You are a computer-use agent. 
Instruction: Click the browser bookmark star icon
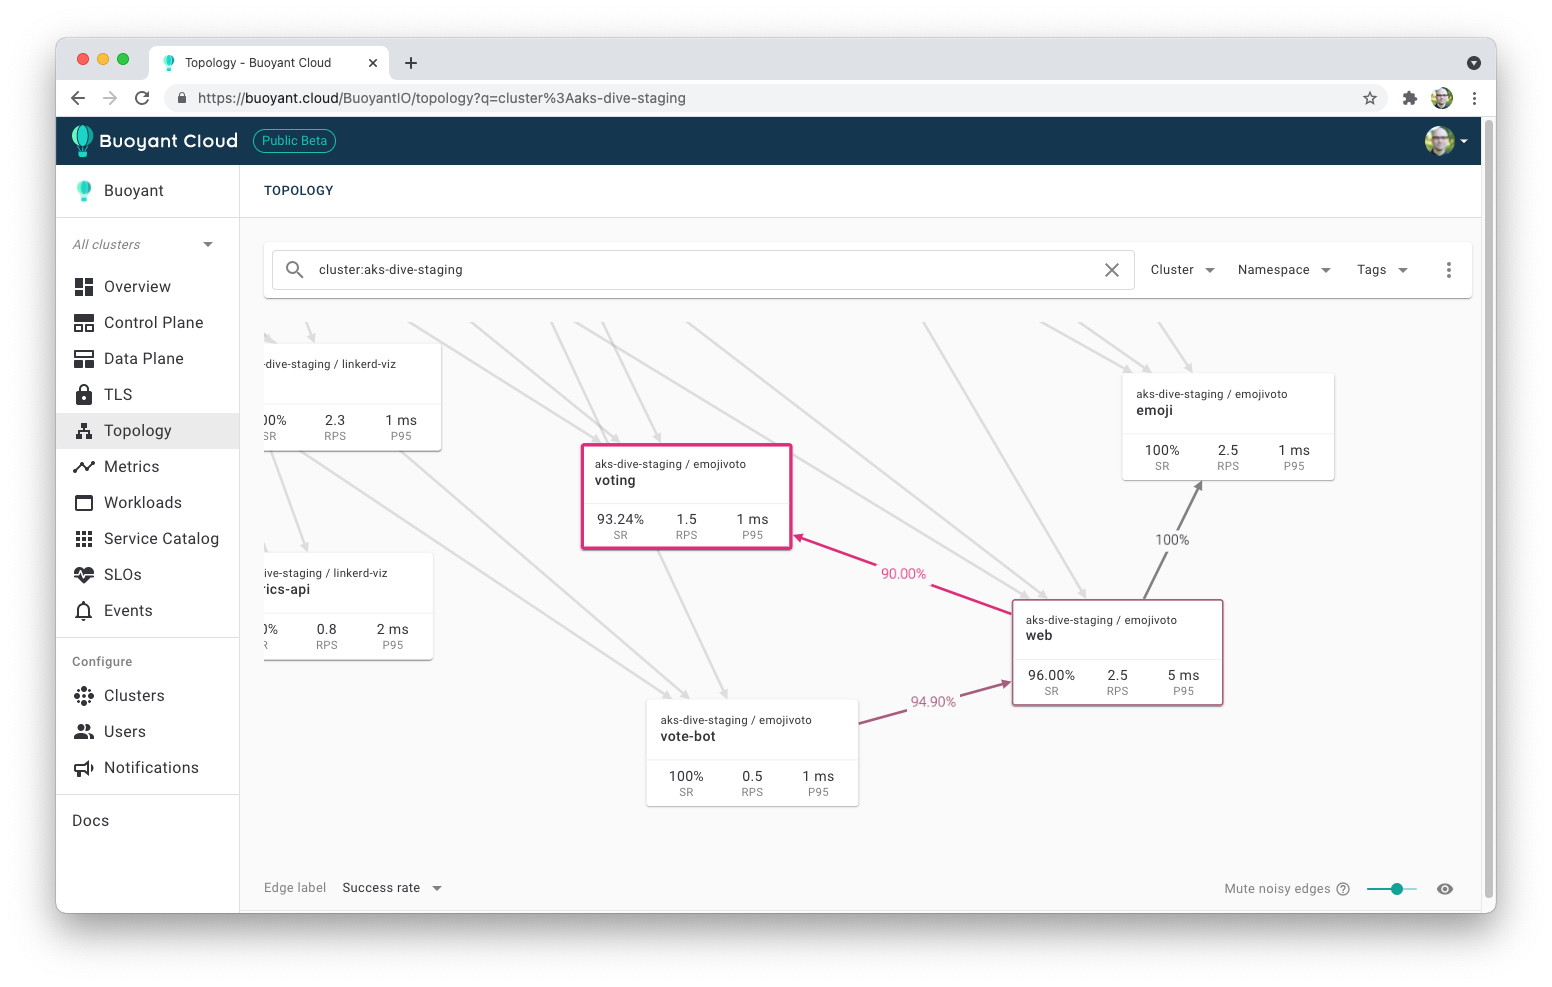[x=1370, y=98]
